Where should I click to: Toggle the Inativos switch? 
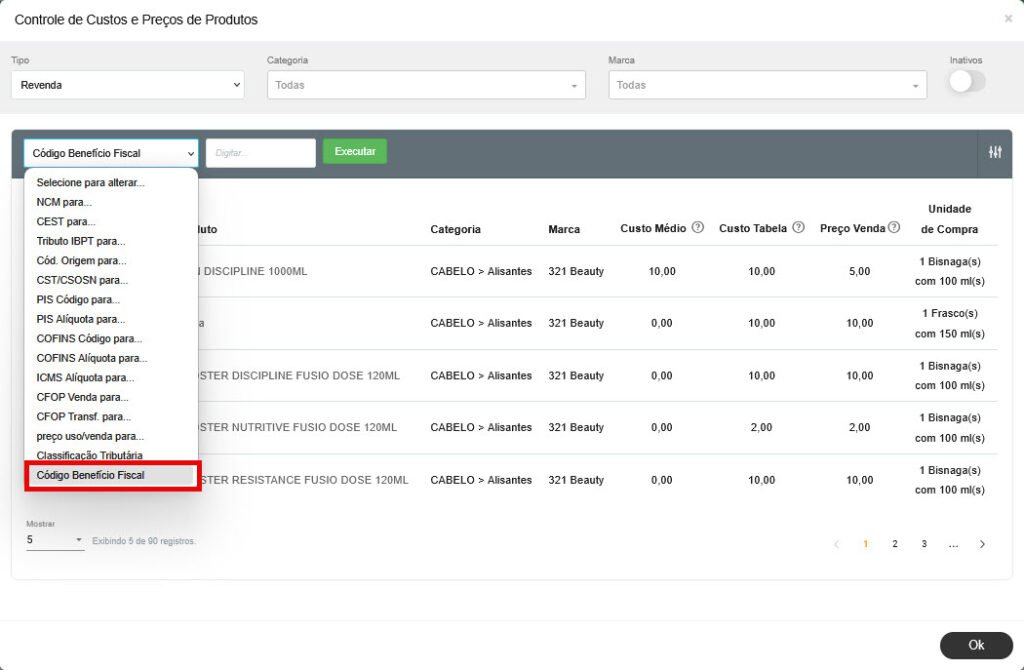pos(966,83)
